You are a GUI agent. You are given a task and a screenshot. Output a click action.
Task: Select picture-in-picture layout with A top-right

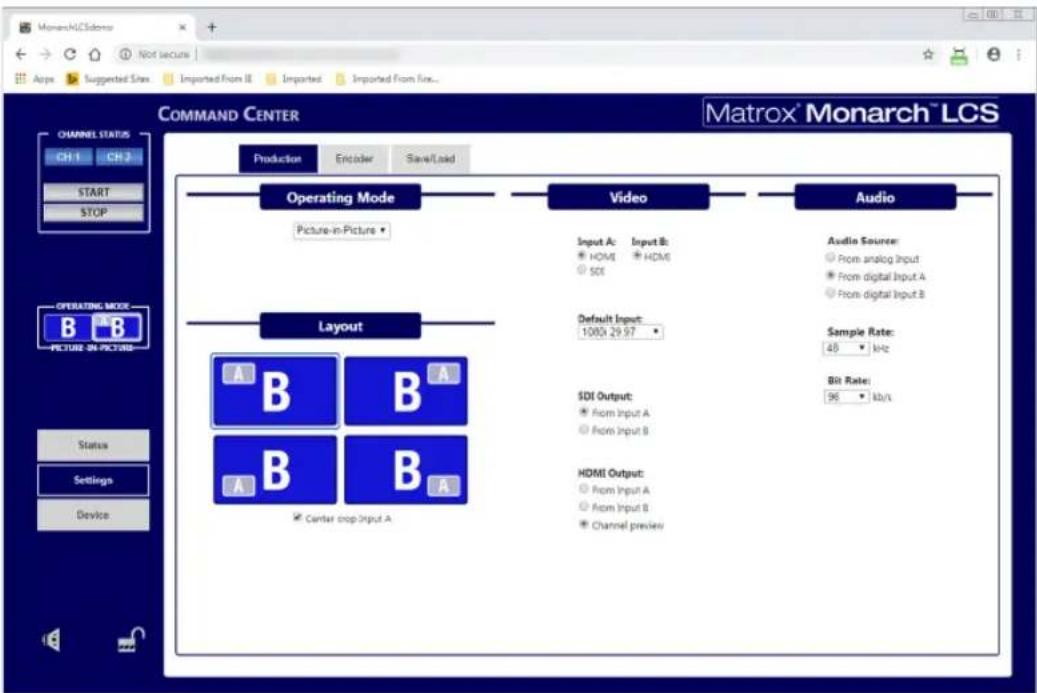[406, 391]
